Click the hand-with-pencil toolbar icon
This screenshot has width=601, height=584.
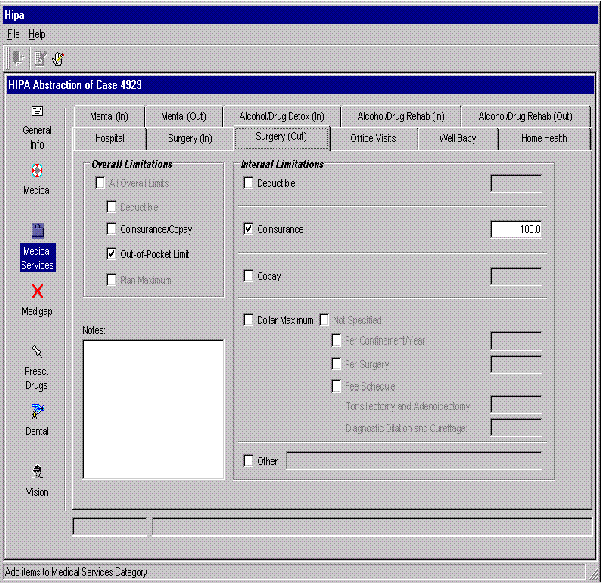58,59
